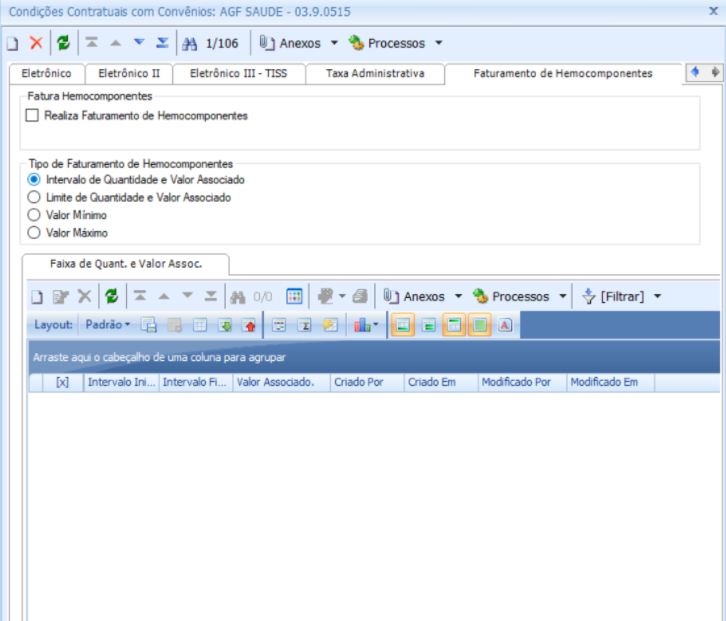The width and height of the screenshot is (726, 621).
Task: Sort by Criado Por column header
Action: point(367,383)
